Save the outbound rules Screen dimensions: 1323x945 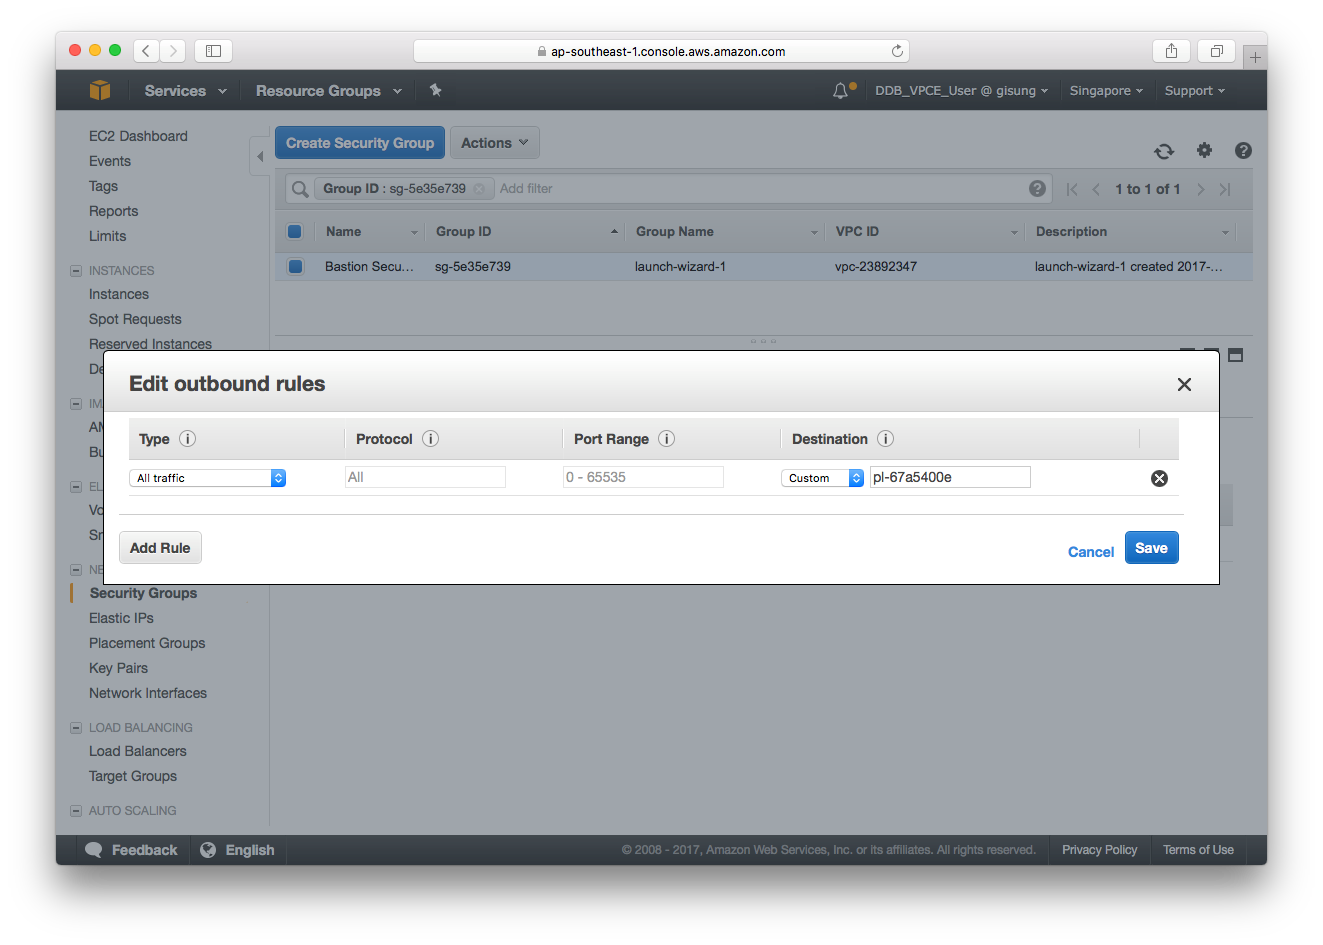tap(1151, 547)
